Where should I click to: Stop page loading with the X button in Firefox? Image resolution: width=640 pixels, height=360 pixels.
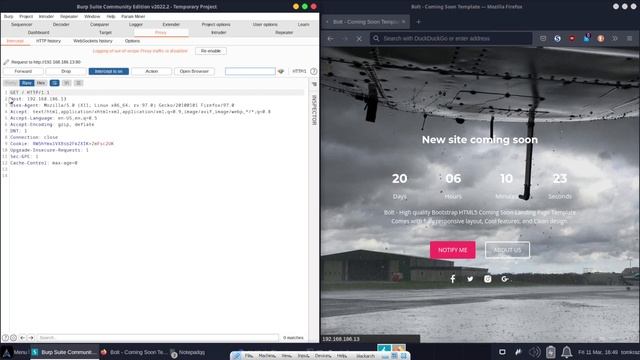(x=359, y=38)
